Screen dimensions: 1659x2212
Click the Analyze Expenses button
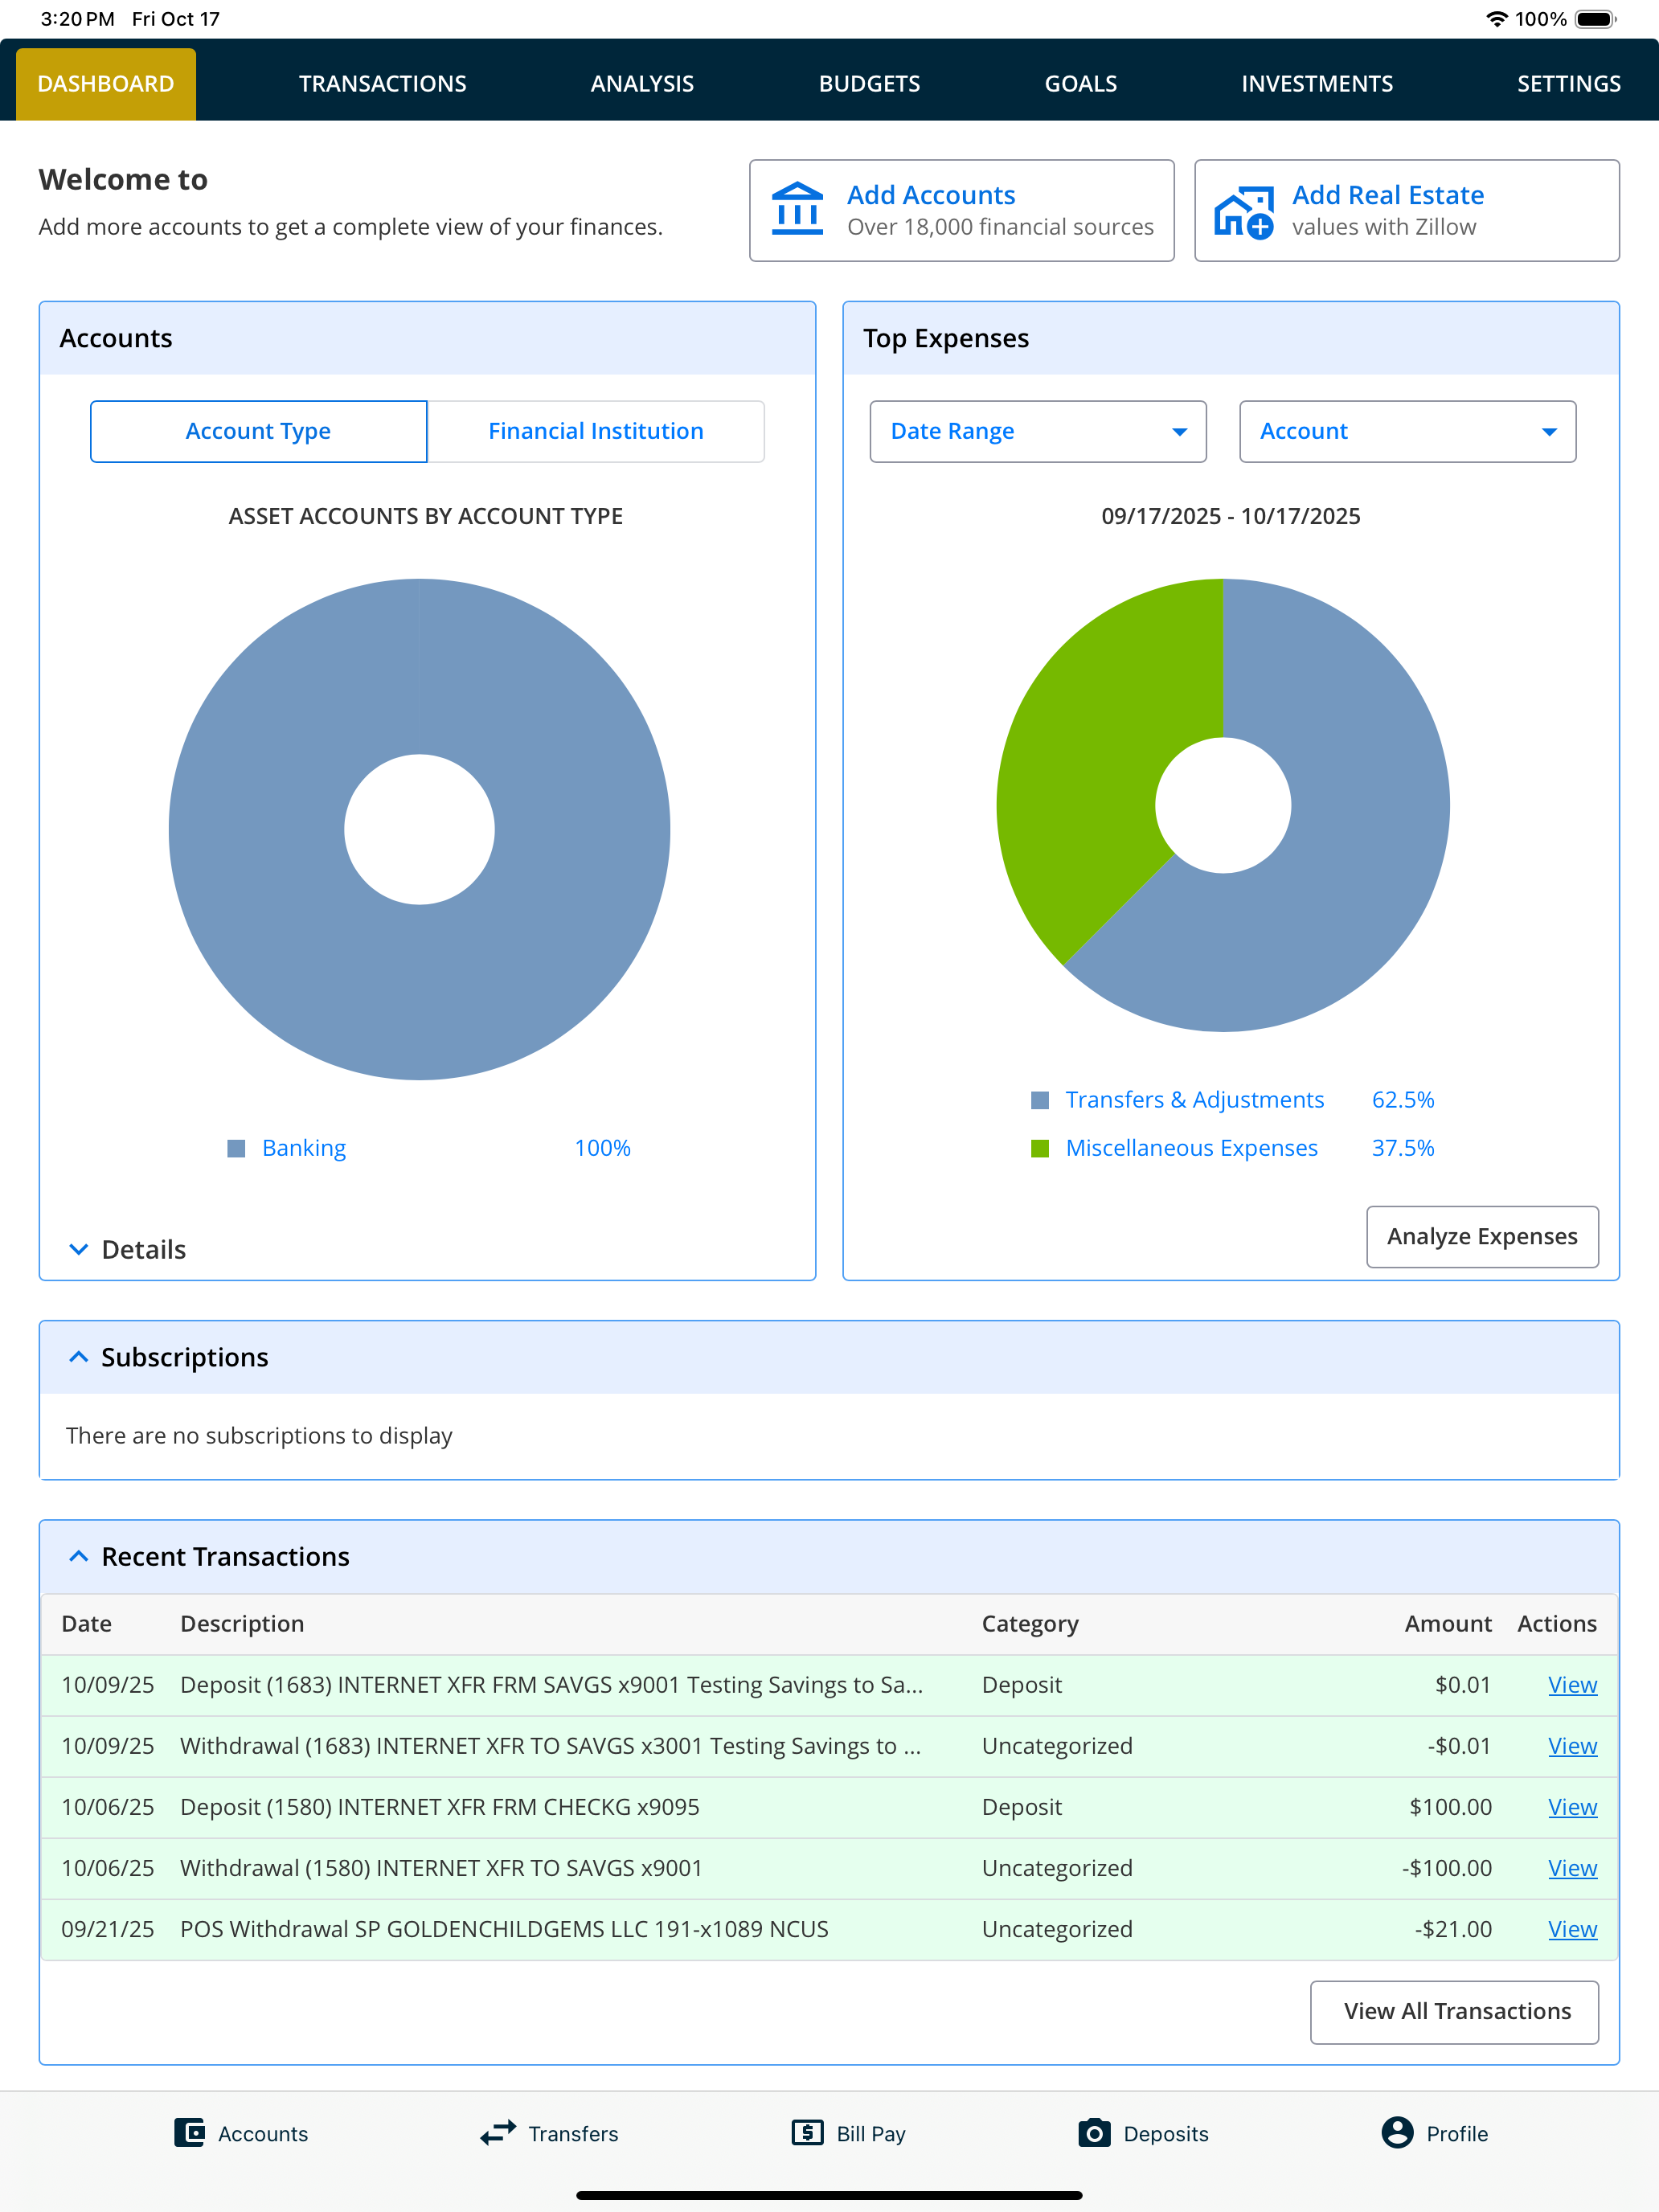pyautogui.click(x=1482, y=1236)
